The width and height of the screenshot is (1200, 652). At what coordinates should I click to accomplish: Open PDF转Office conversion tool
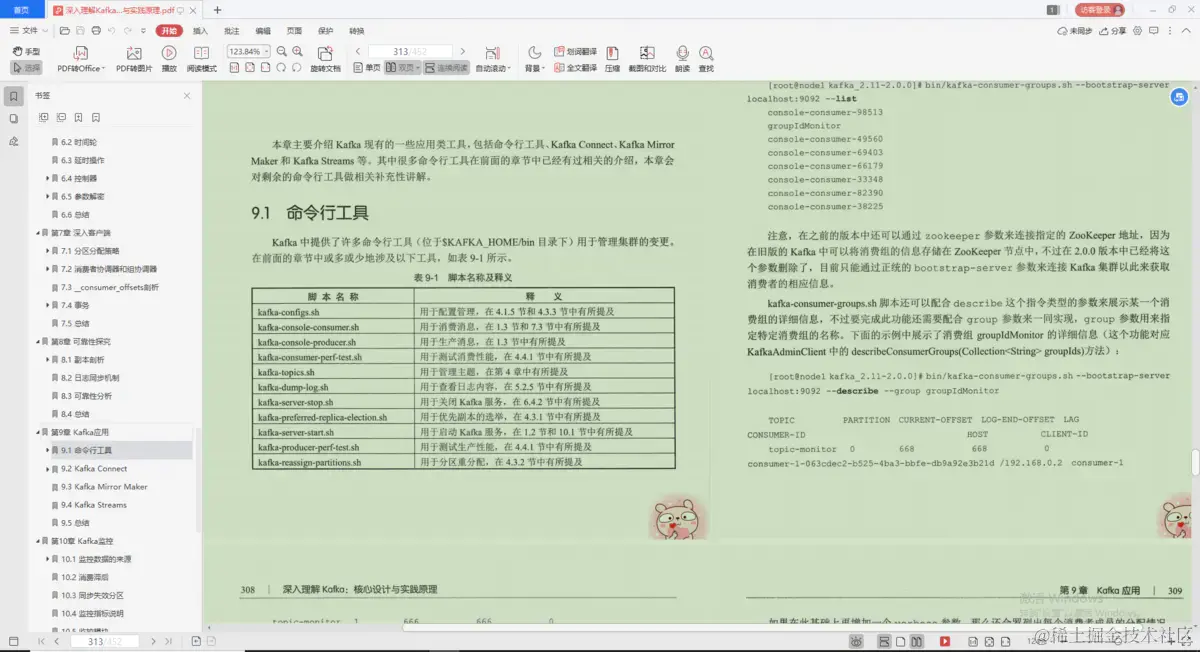point(80,59)
